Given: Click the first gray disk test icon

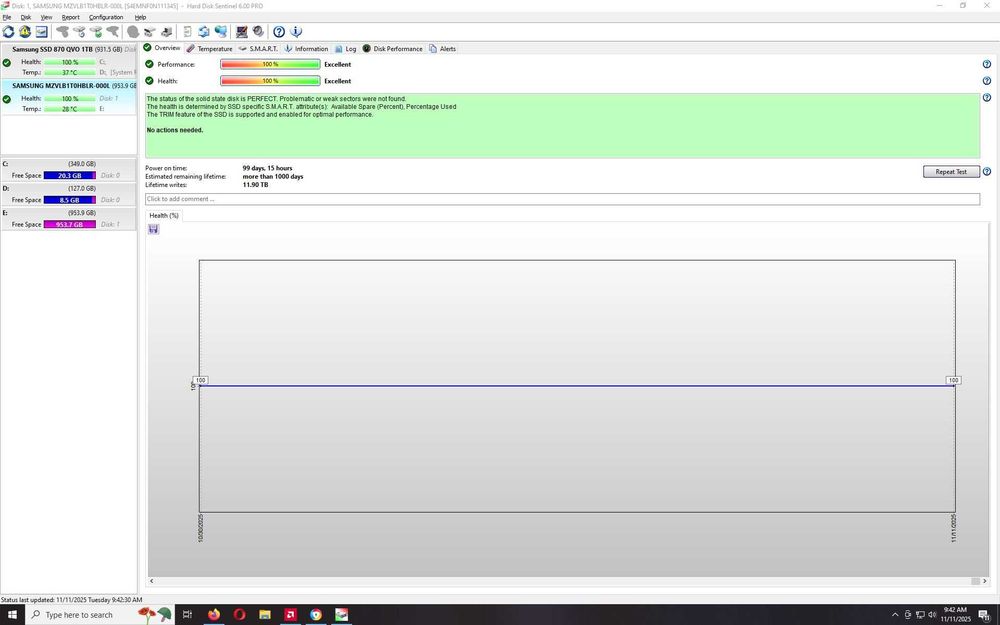Looking at the screenshot, I should (x=62, y=31).
